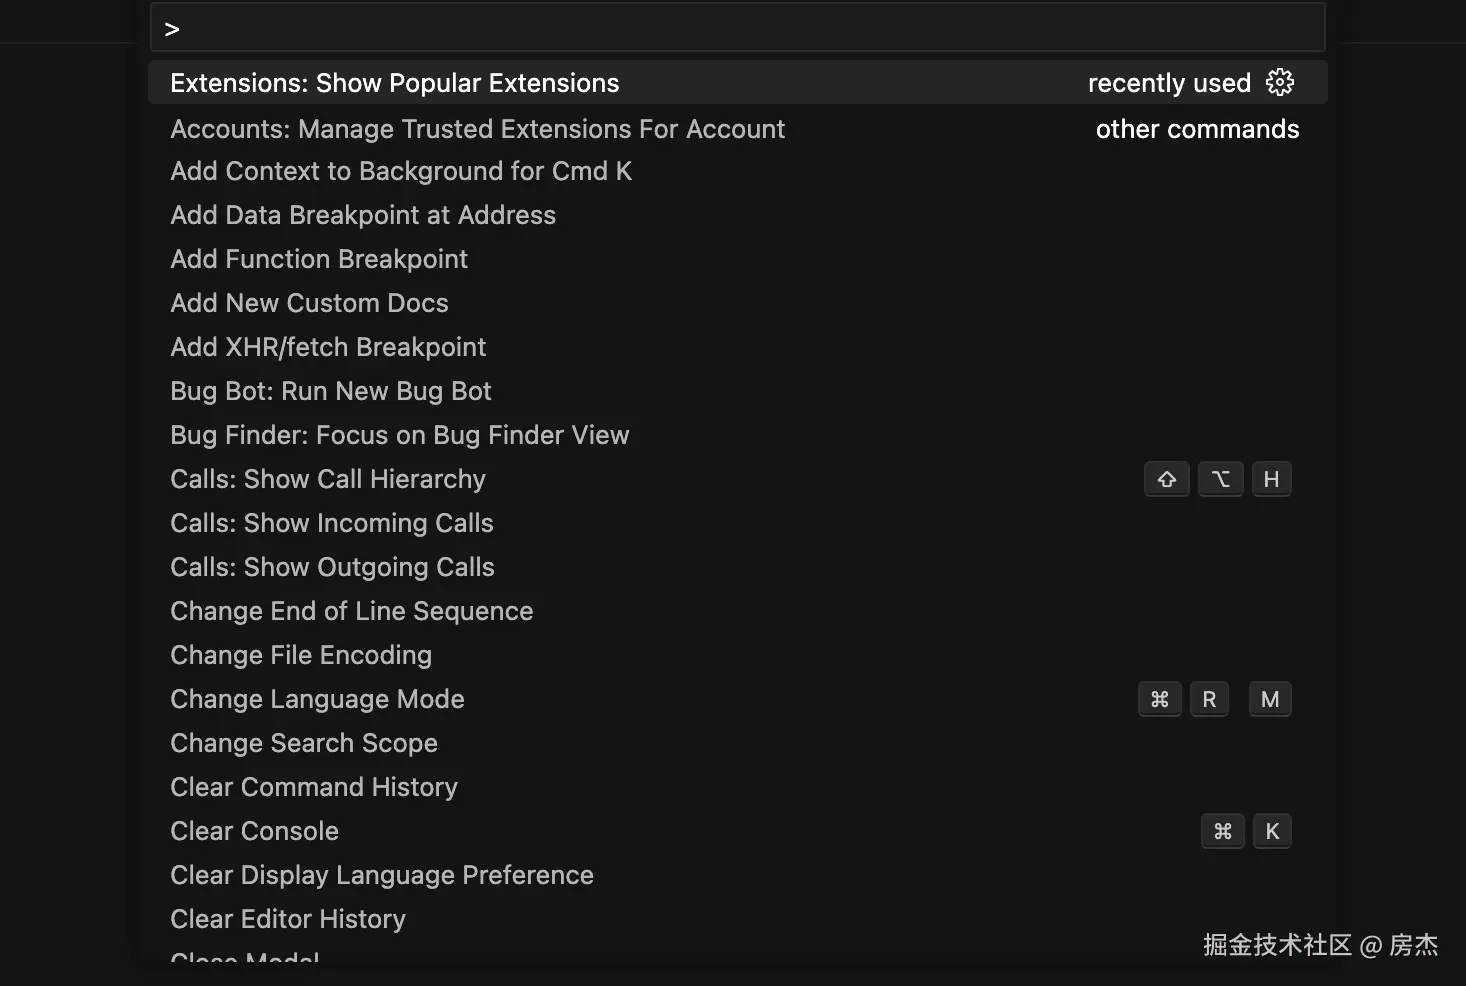Click the gear icon for Show Popular Extensions
This screenshot has width=1466, height=986.
(x=1280, y=82)
